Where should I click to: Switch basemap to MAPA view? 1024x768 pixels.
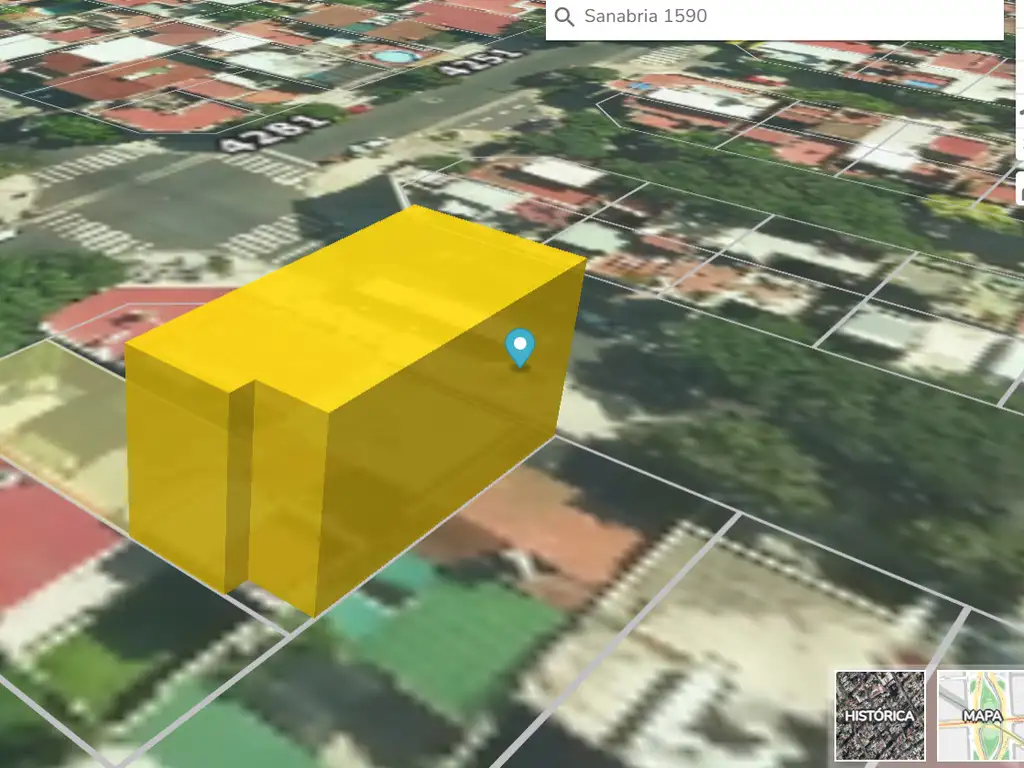[x=981, y=714]
